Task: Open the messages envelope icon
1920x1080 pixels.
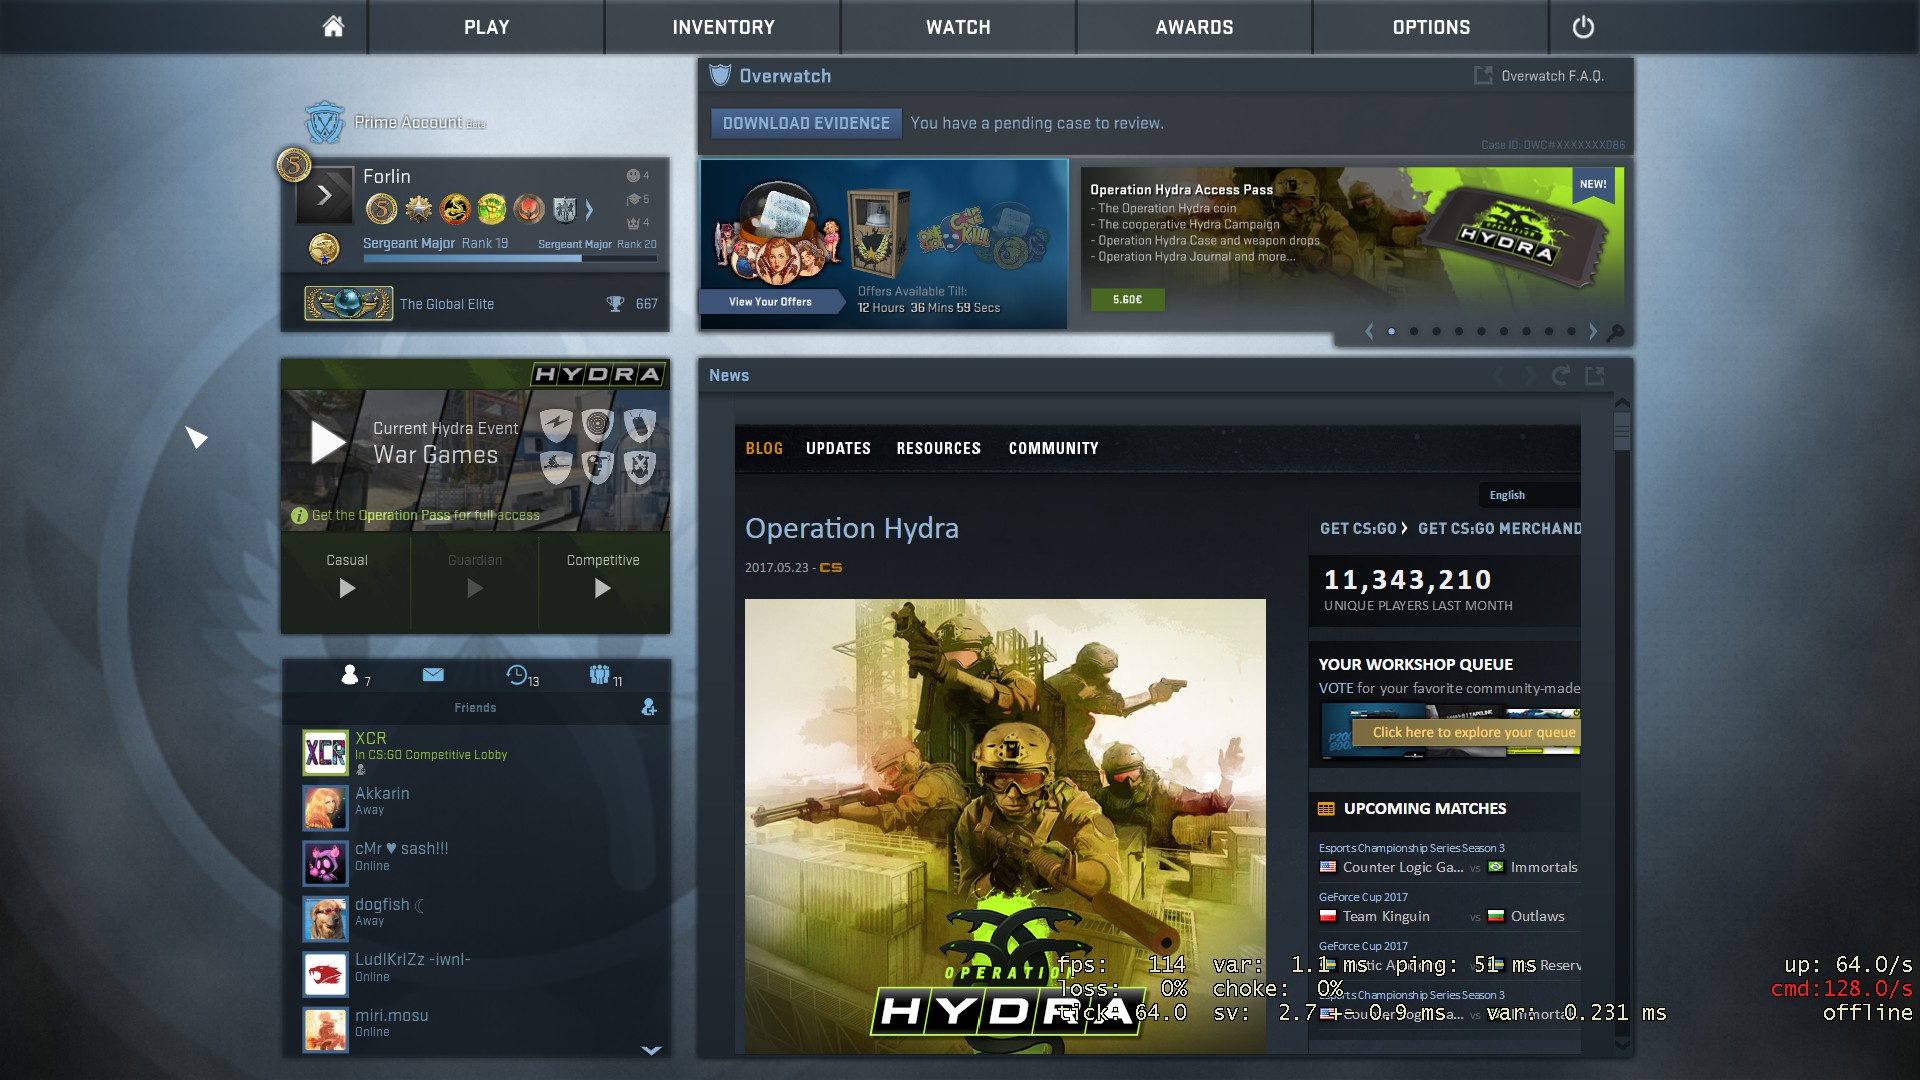Action: pos(433,675)
